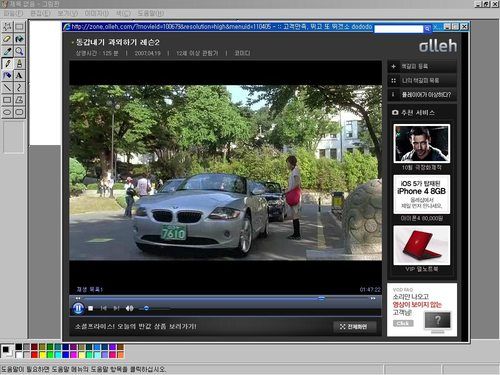Pause the video with the round pause button
Screen dimensions: 500x375
pos(78,308)
